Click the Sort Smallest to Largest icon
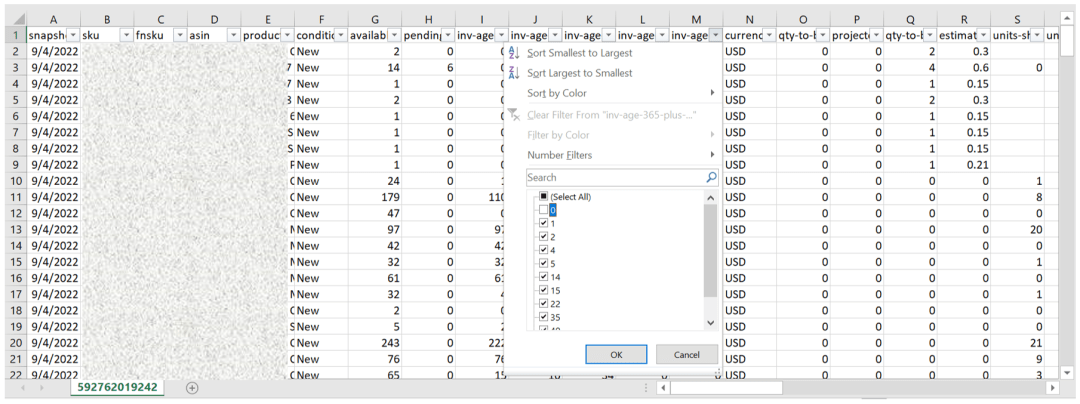1080x404 pixels. (514, 53)
